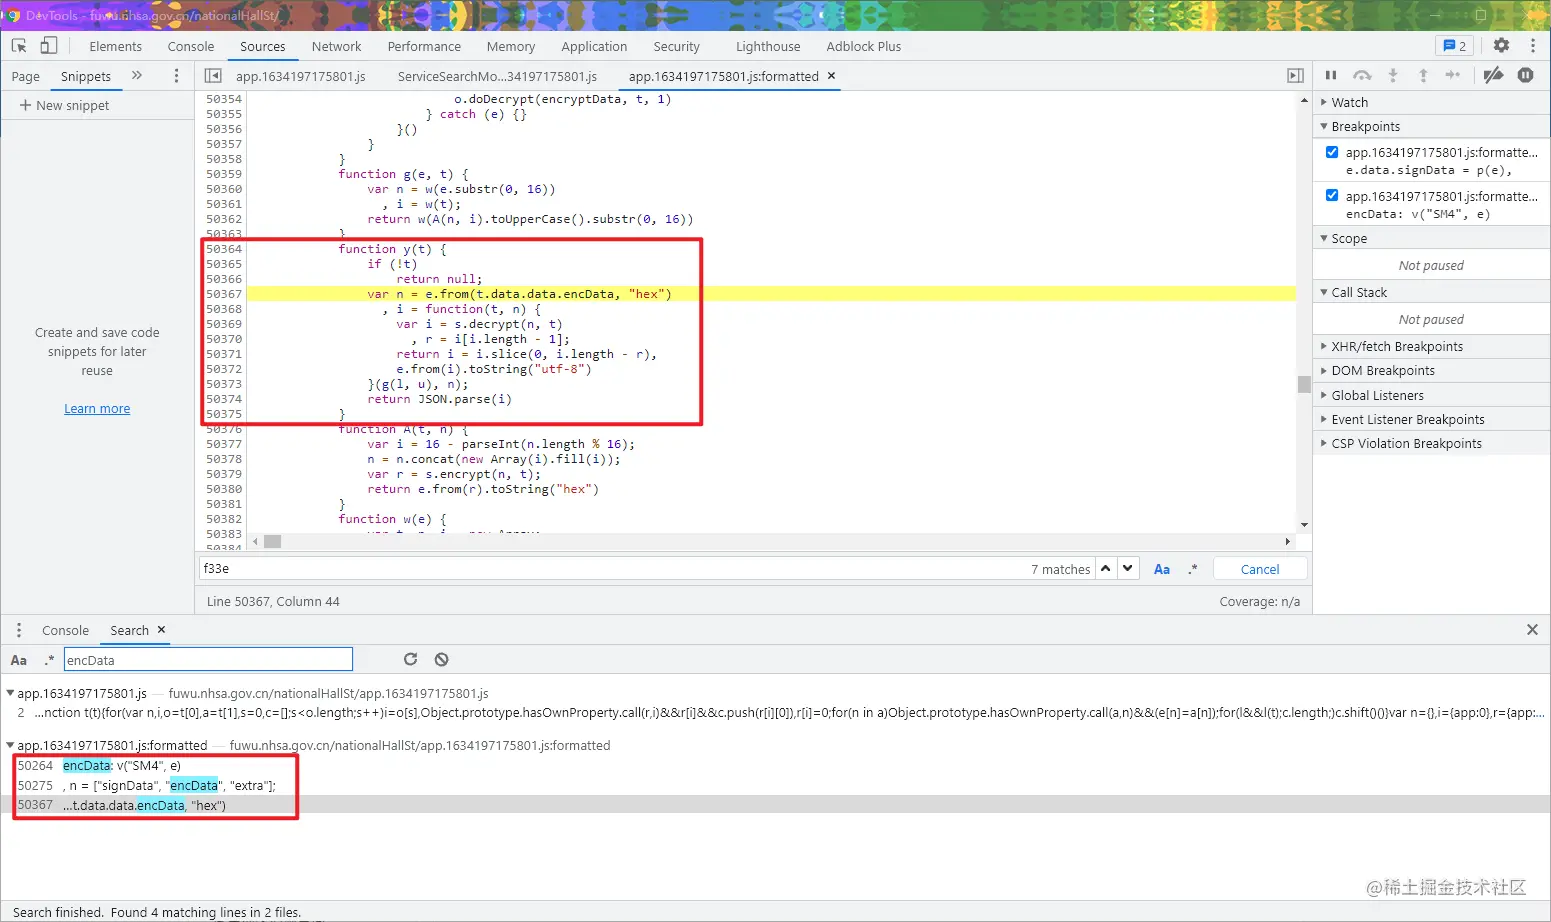
Task: Collapse the Call Stack section
Action: coord(1431,292)
